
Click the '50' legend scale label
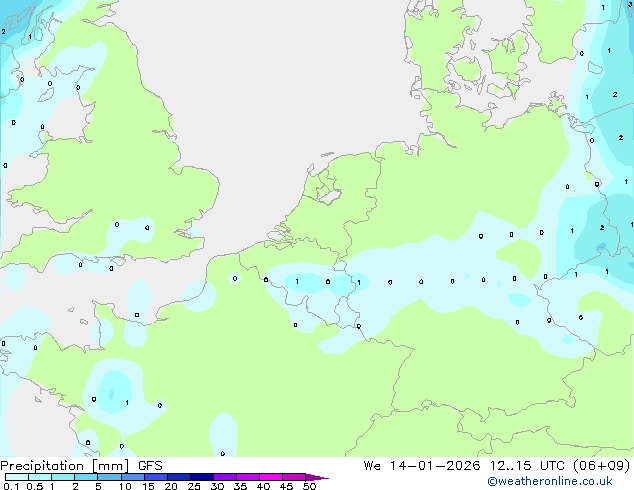point(309,486)
